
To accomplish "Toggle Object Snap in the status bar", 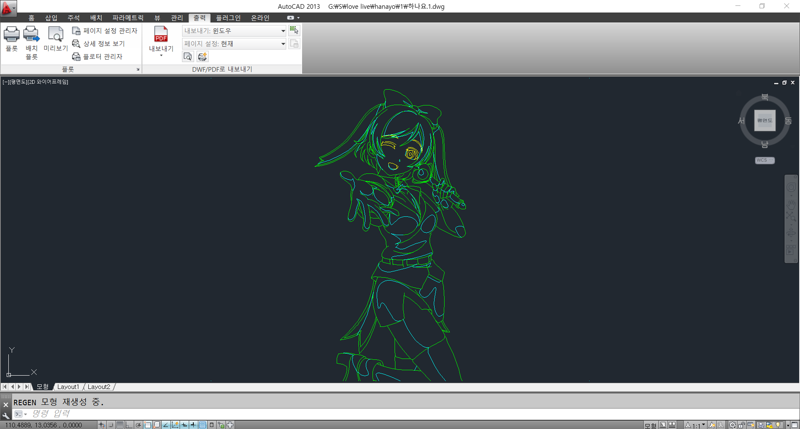I will click(148, 425).
